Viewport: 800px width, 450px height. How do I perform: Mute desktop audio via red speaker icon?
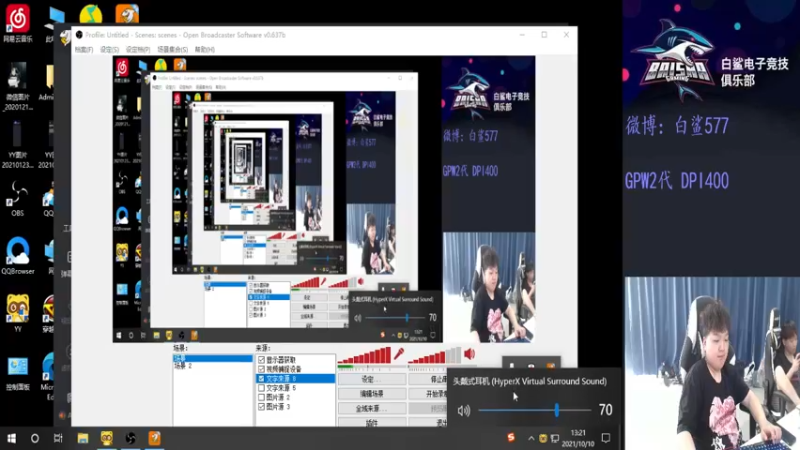[469, 354]
